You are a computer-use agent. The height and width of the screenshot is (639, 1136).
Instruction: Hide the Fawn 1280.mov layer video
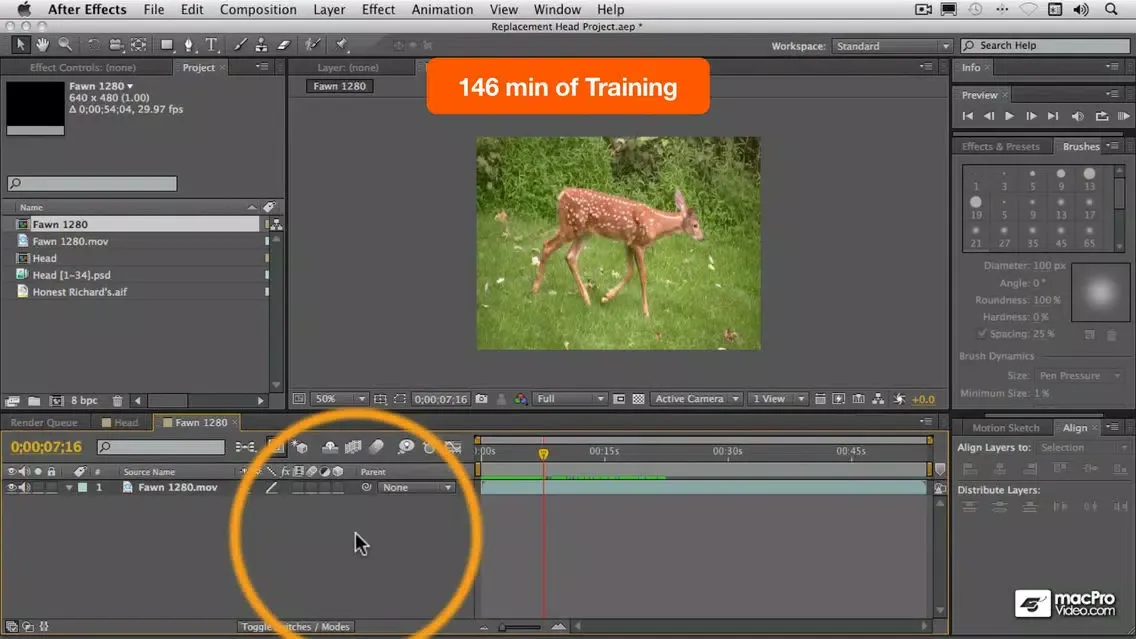(x=12, y=488)
